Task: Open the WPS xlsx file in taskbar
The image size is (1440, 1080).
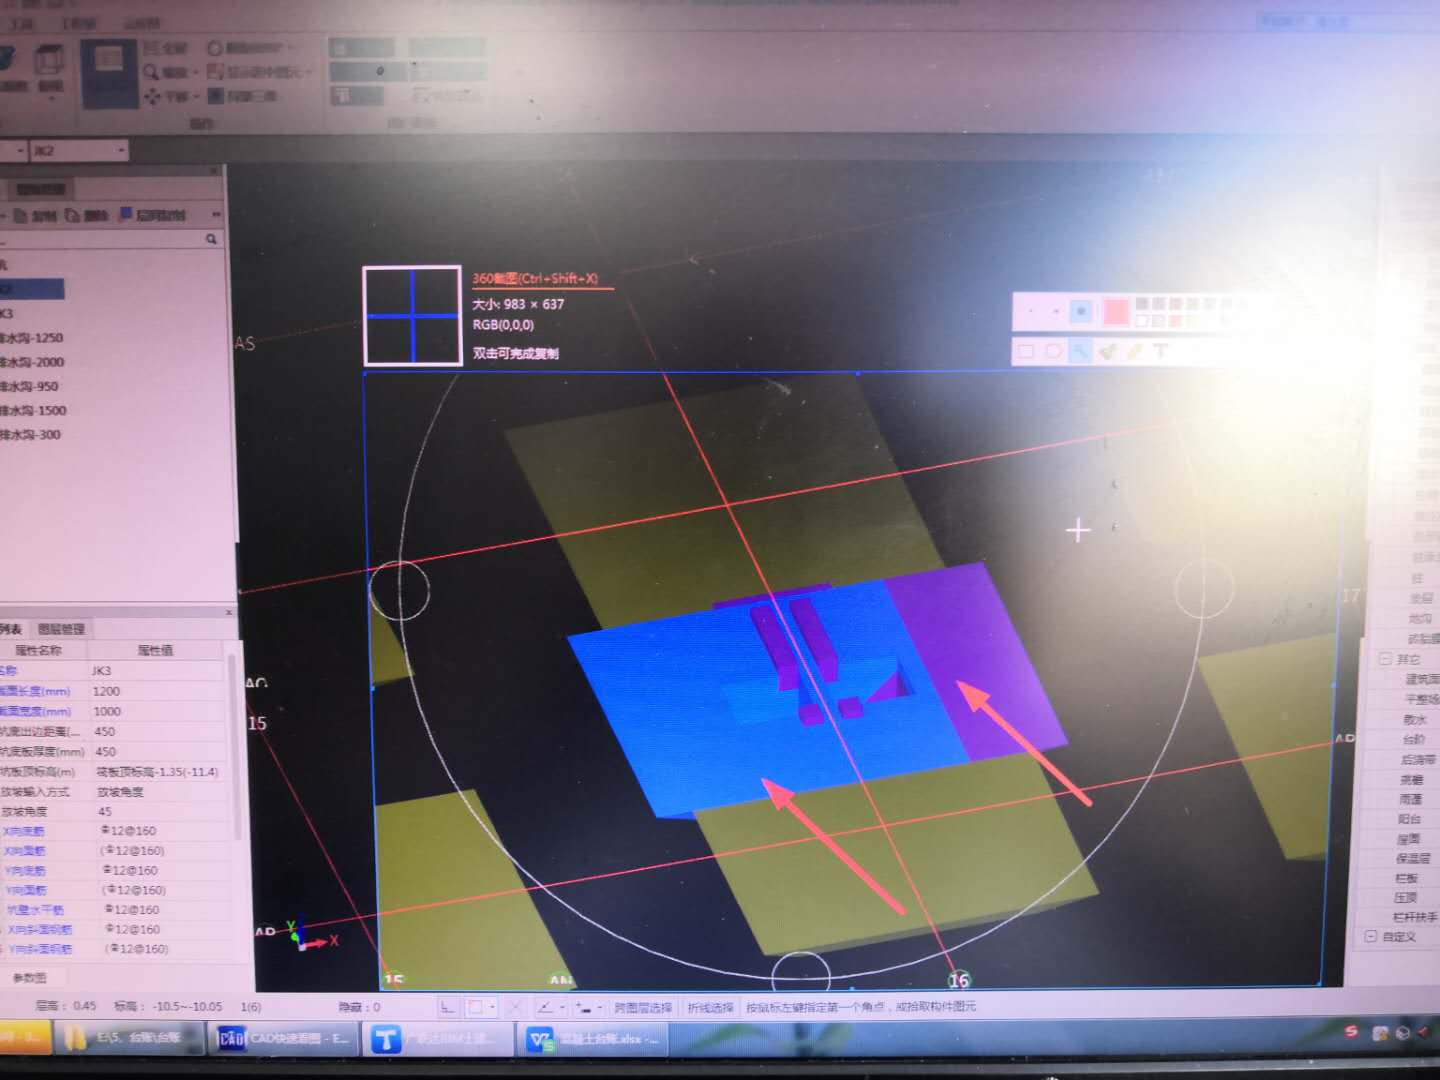Action: (593, 1039)
